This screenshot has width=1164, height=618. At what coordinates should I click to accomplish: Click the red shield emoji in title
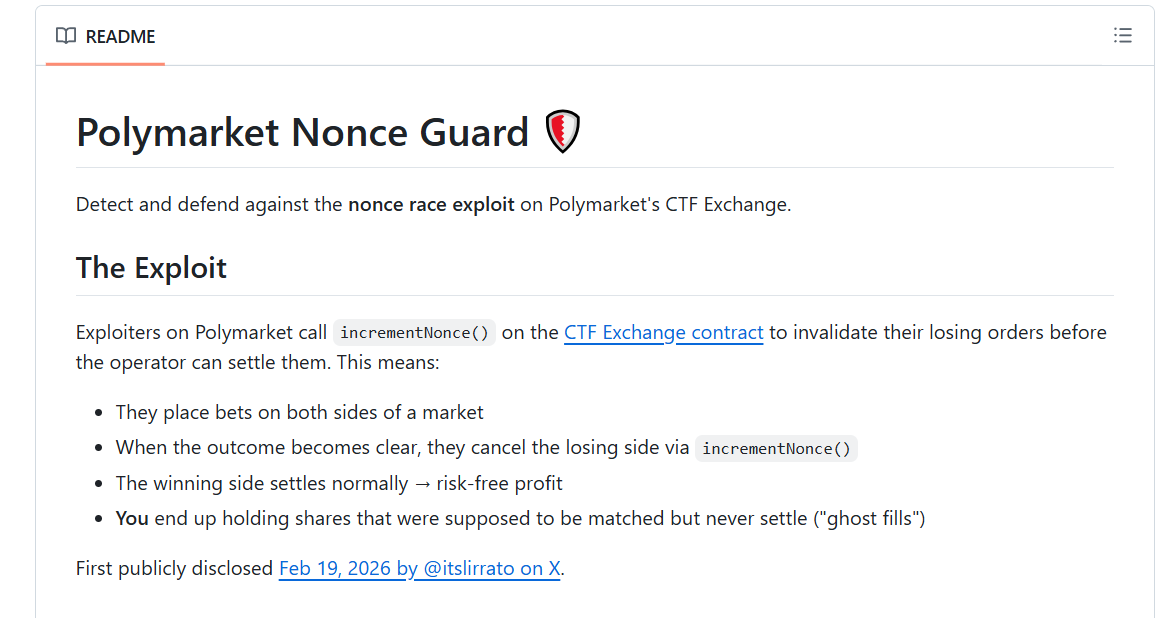coord(563,131)
